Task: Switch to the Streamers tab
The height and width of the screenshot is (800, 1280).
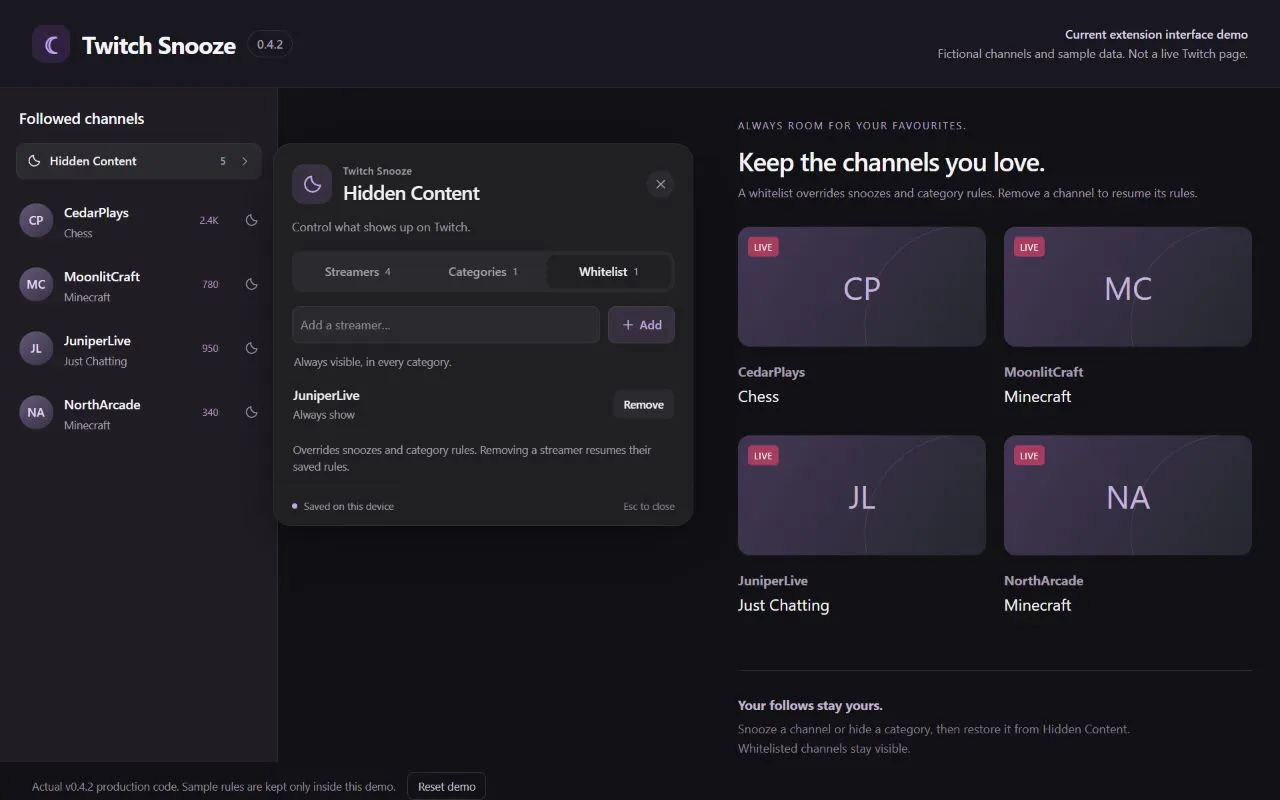Action: (x=357, y=272)
